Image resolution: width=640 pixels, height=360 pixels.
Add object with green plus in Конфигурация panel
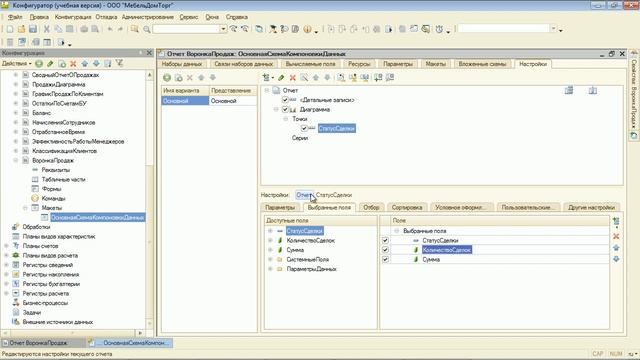pyautogui.click(x=39, y=64)
